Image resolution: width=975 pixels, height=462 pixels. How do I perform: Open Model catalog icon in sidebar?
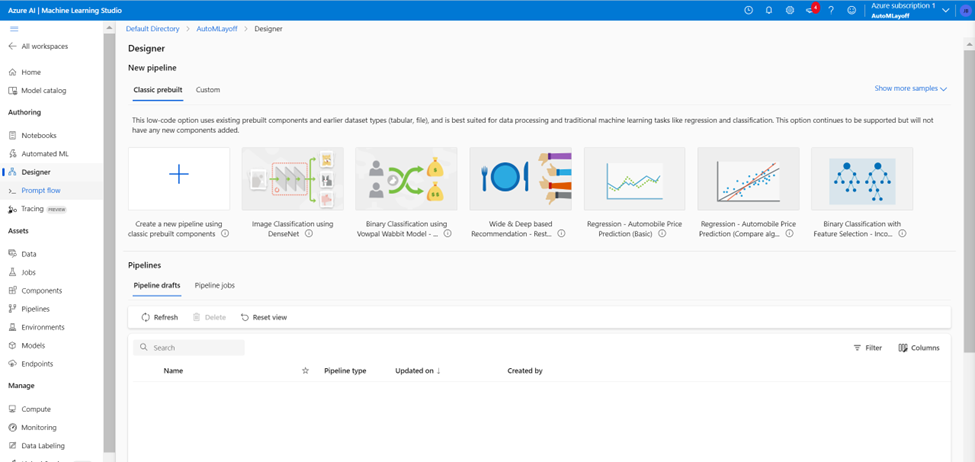pos(12,91)
